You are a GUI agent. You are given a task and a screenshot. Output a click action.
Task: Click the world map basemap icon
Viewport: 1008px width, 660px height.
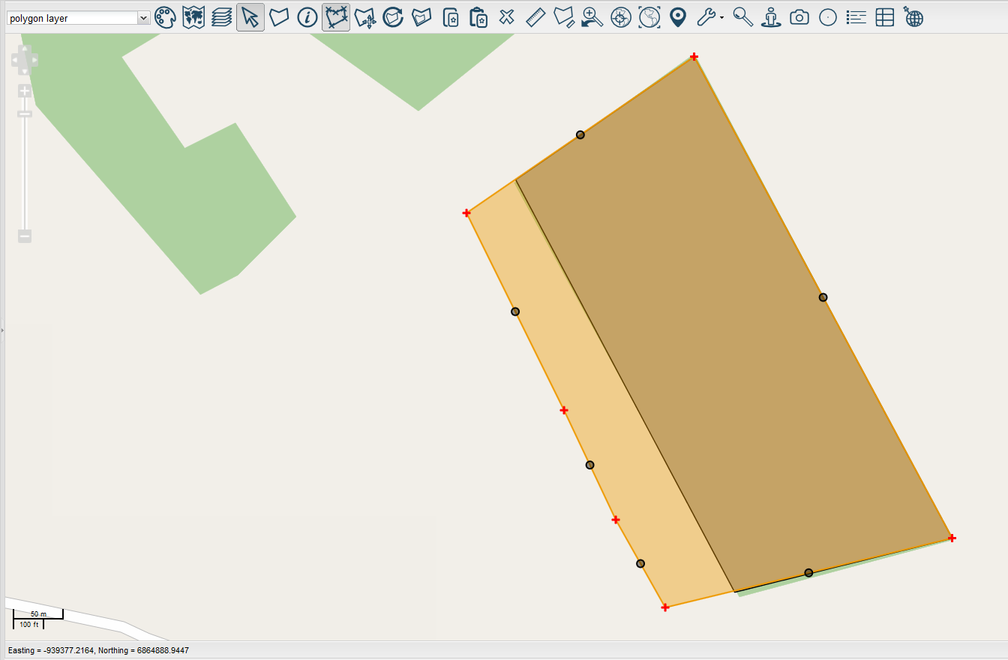click(193, 17)
